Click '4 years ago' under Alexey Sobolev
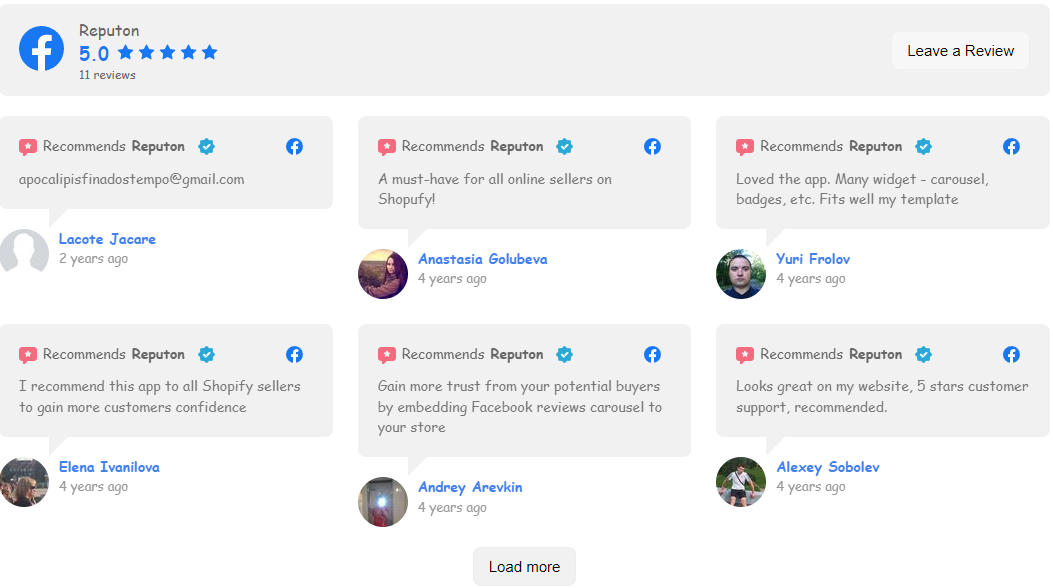Viewport: 1053px width, 588px height. tap(811, 487)
